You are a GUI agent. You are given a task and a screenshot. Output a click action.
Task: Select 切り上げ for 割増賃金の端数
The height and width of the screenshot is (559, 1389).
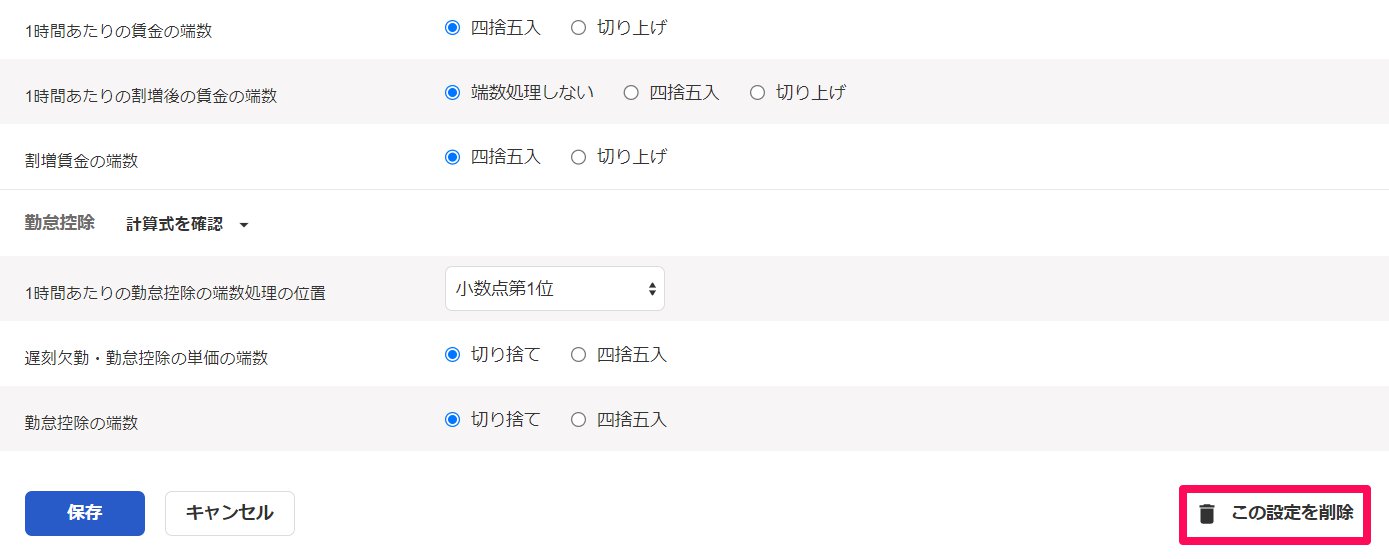[x=578, y=157]
